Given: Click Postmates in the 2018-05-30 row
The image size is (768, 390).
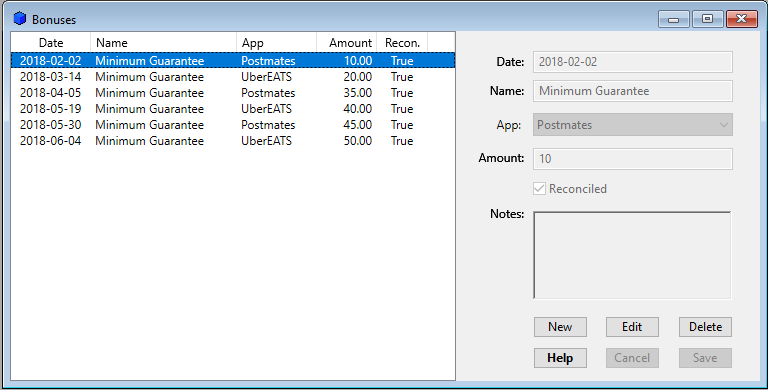Looking at the screenshot, I should point(268,125).
